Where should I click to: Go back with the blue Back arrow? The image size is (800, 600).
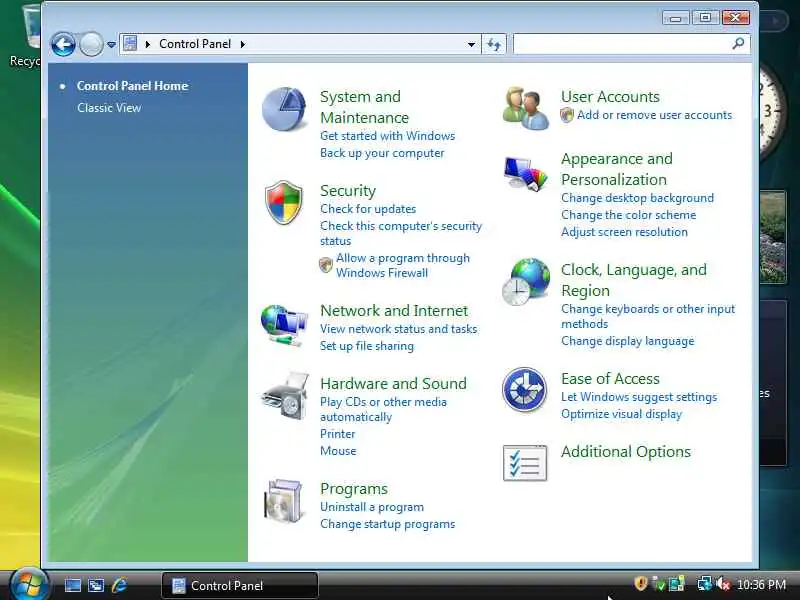[x=63, y=44]
